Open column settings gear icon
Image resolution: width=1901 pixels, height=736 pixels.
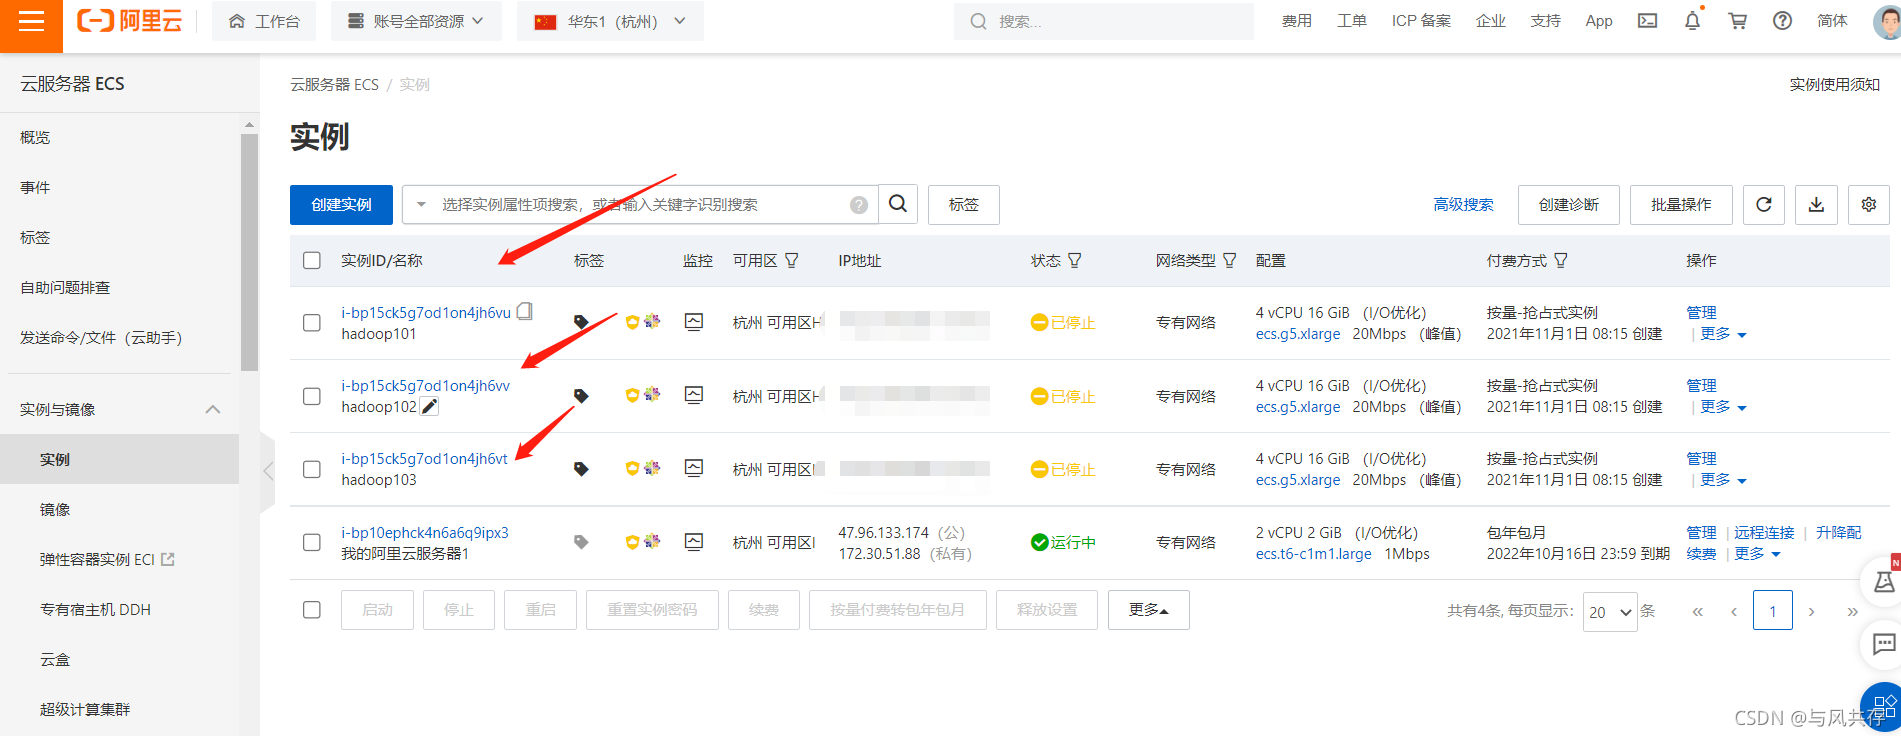pos(1869,205)
